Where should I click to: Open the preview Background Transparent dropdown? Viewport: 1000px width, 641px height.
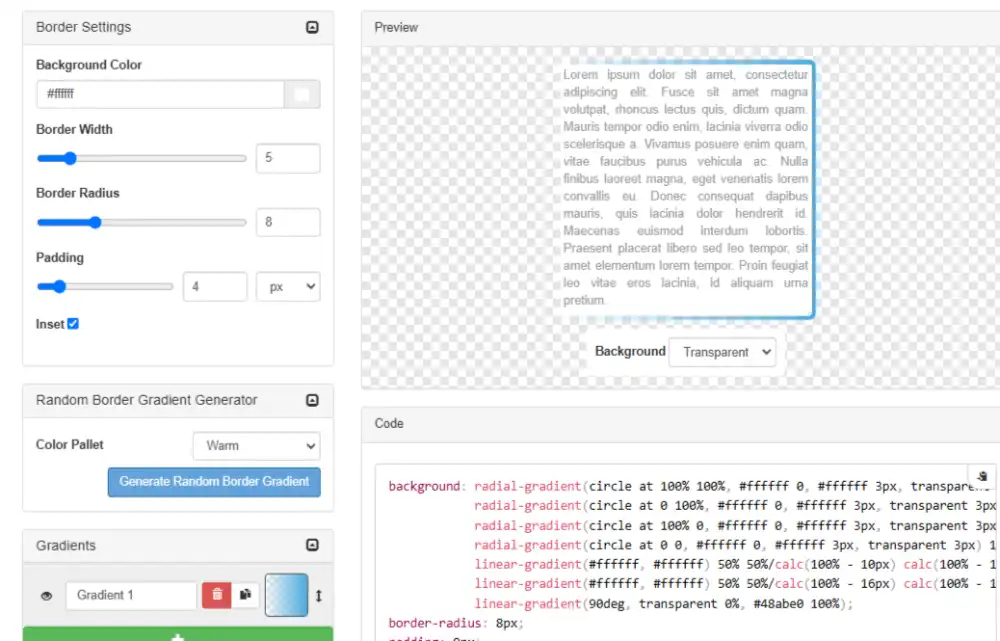tap(722, 352)
